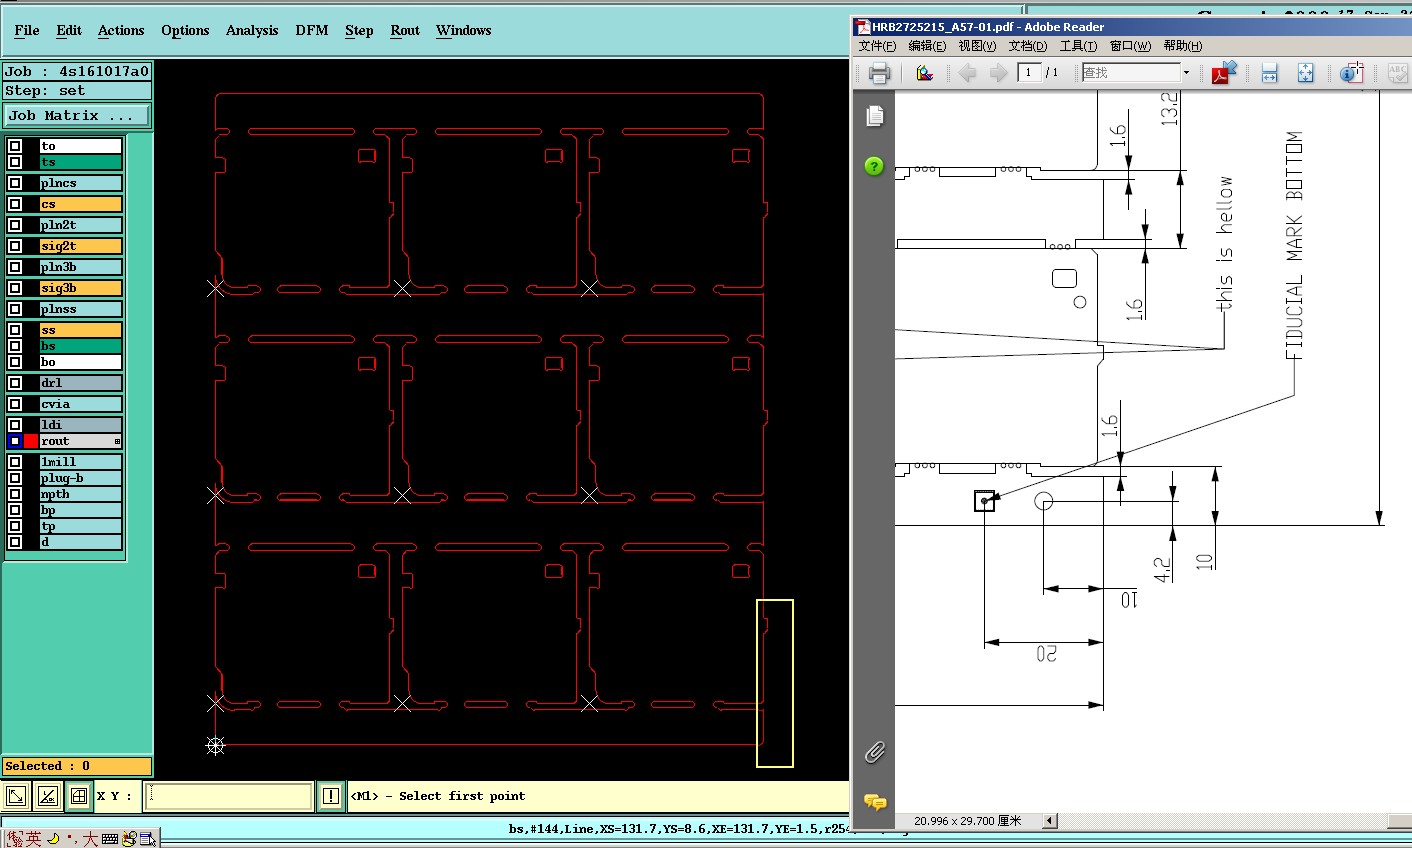Expand the rout layer options marker
Viewport: 1412px width, 848px height.
117,441
